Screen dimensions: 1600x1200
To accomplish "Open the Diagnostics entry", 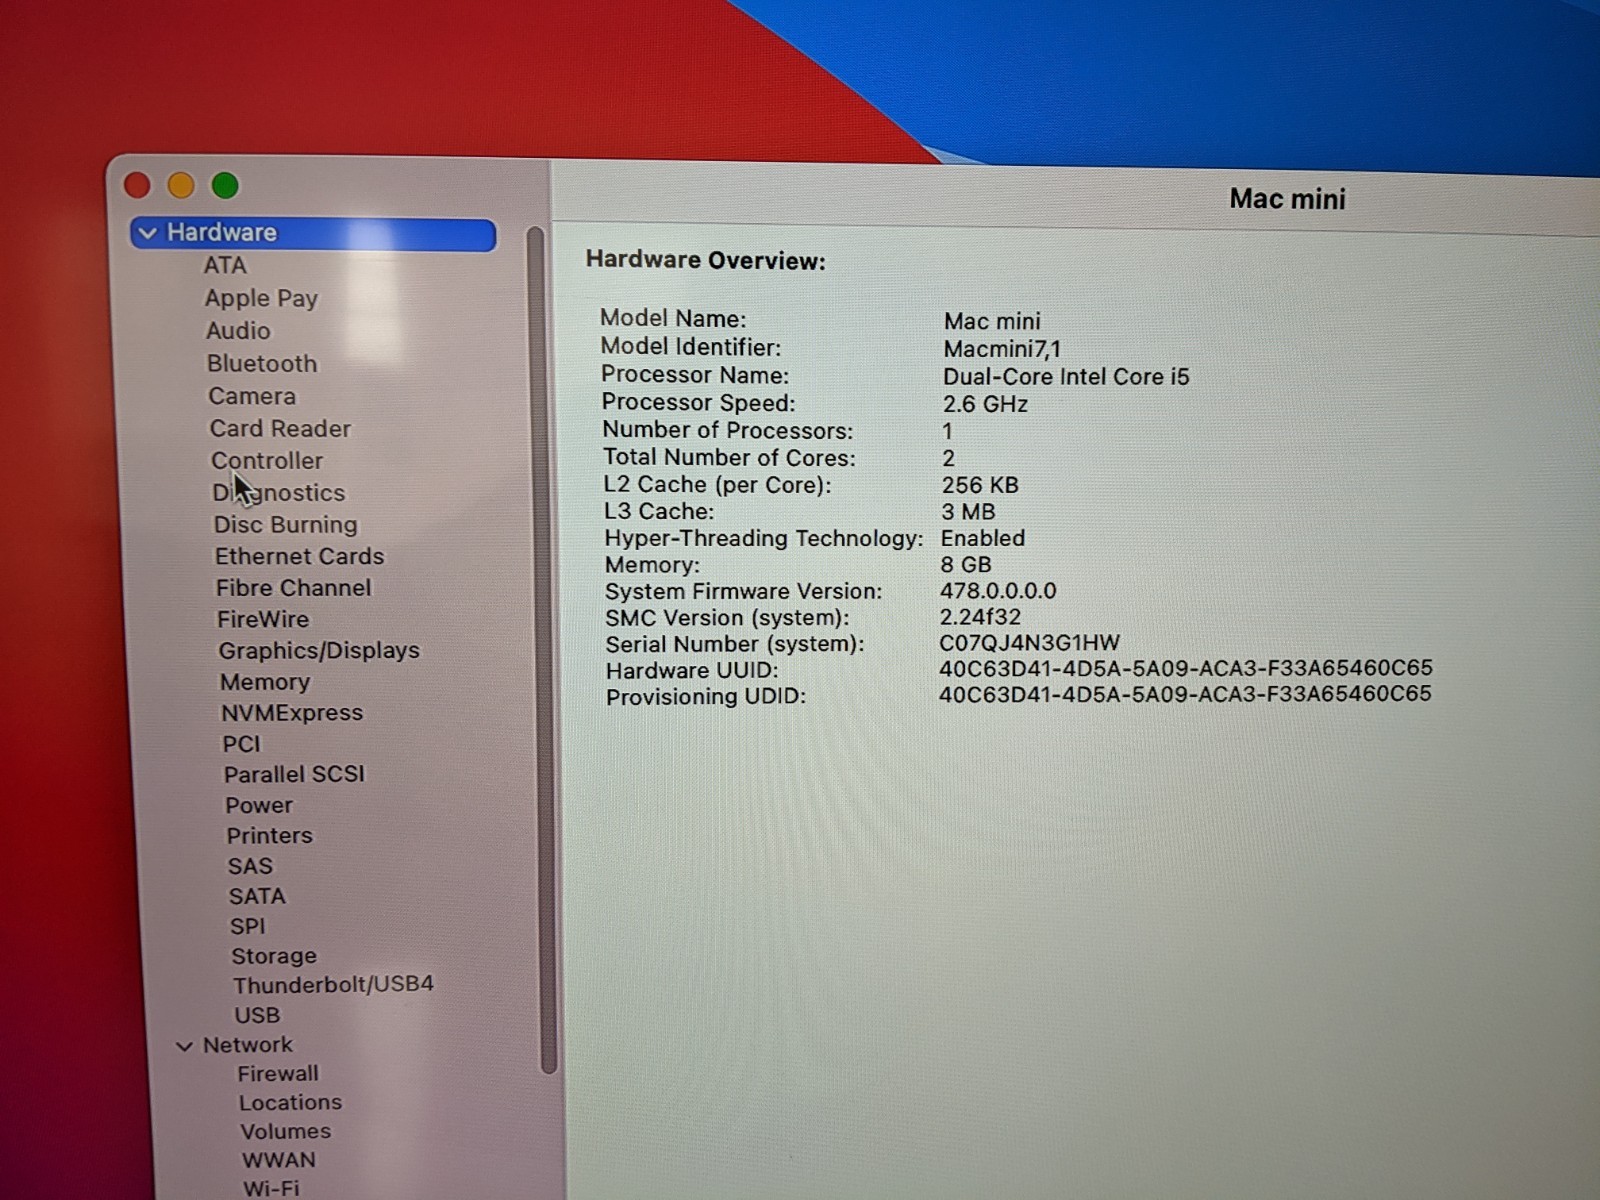I will (279, 492).
